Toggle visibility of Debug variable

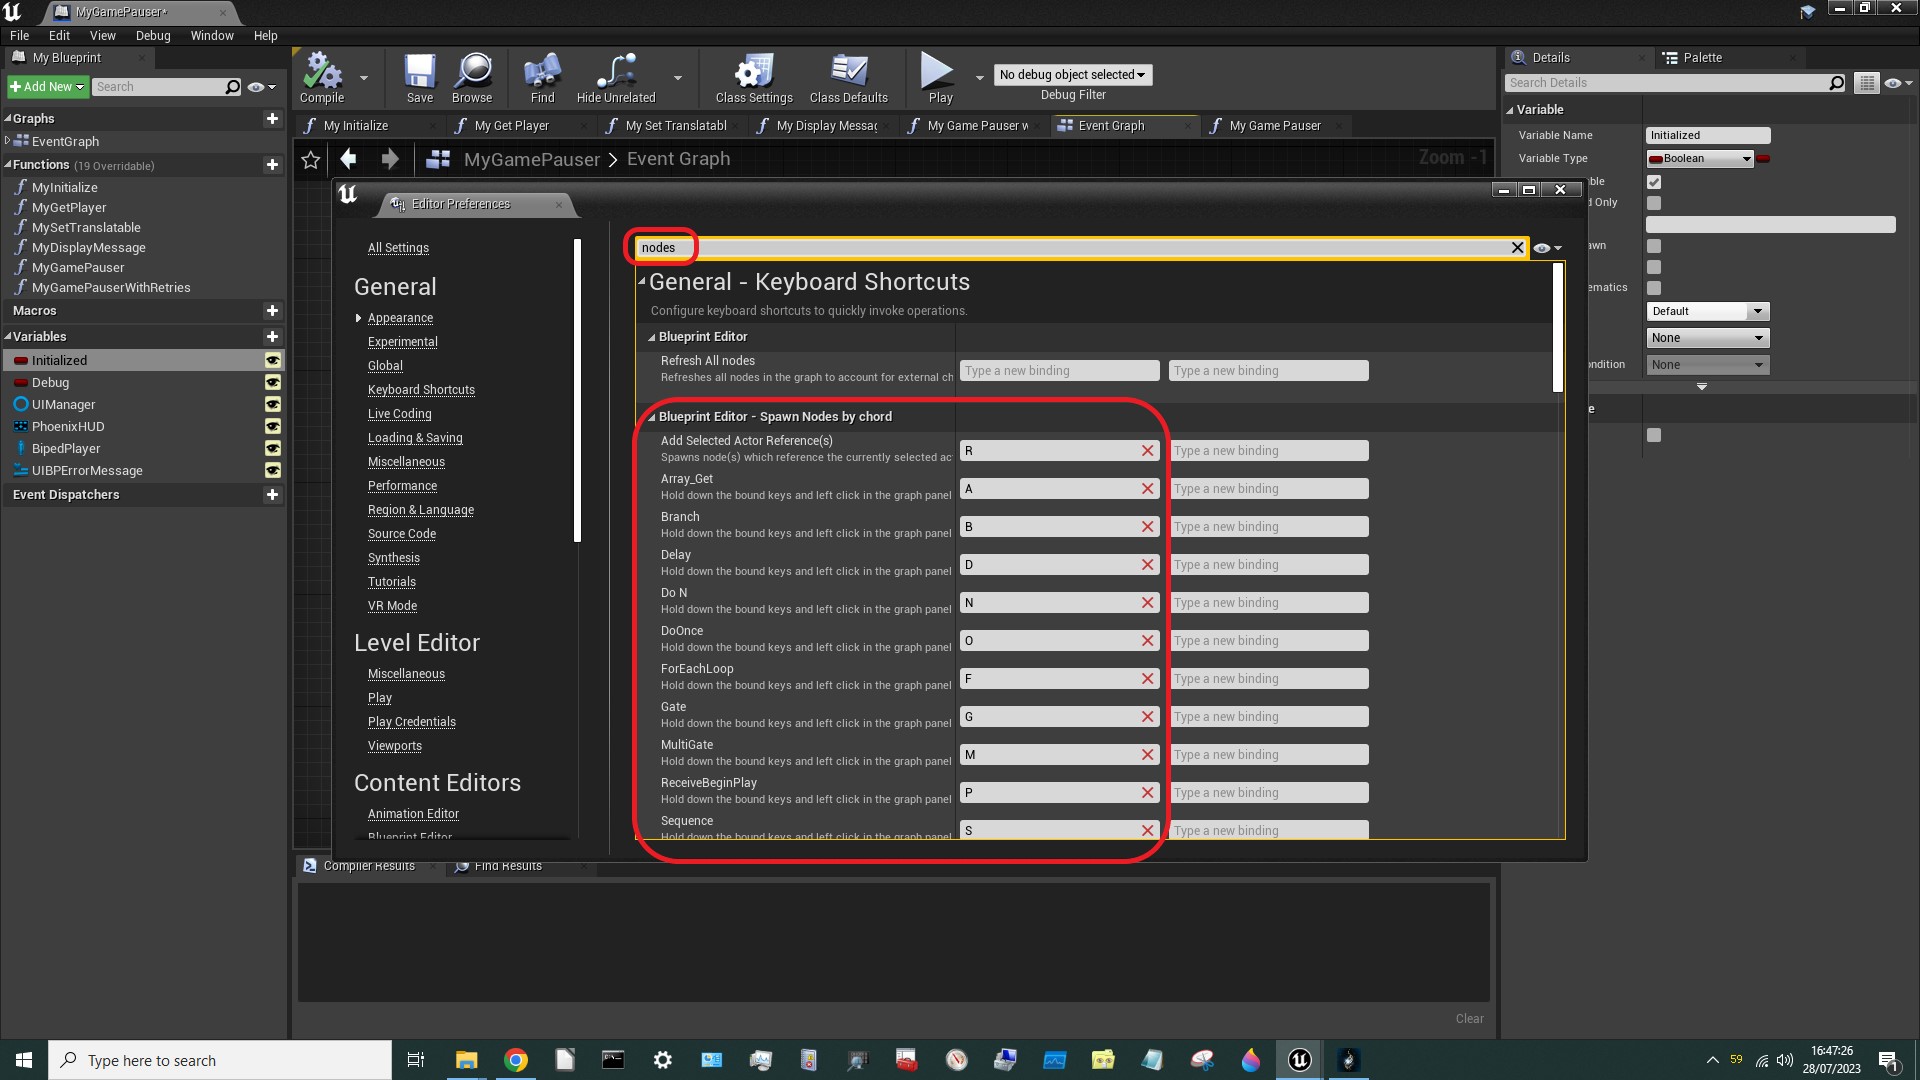pyautogui.click(x=272, y=382)
